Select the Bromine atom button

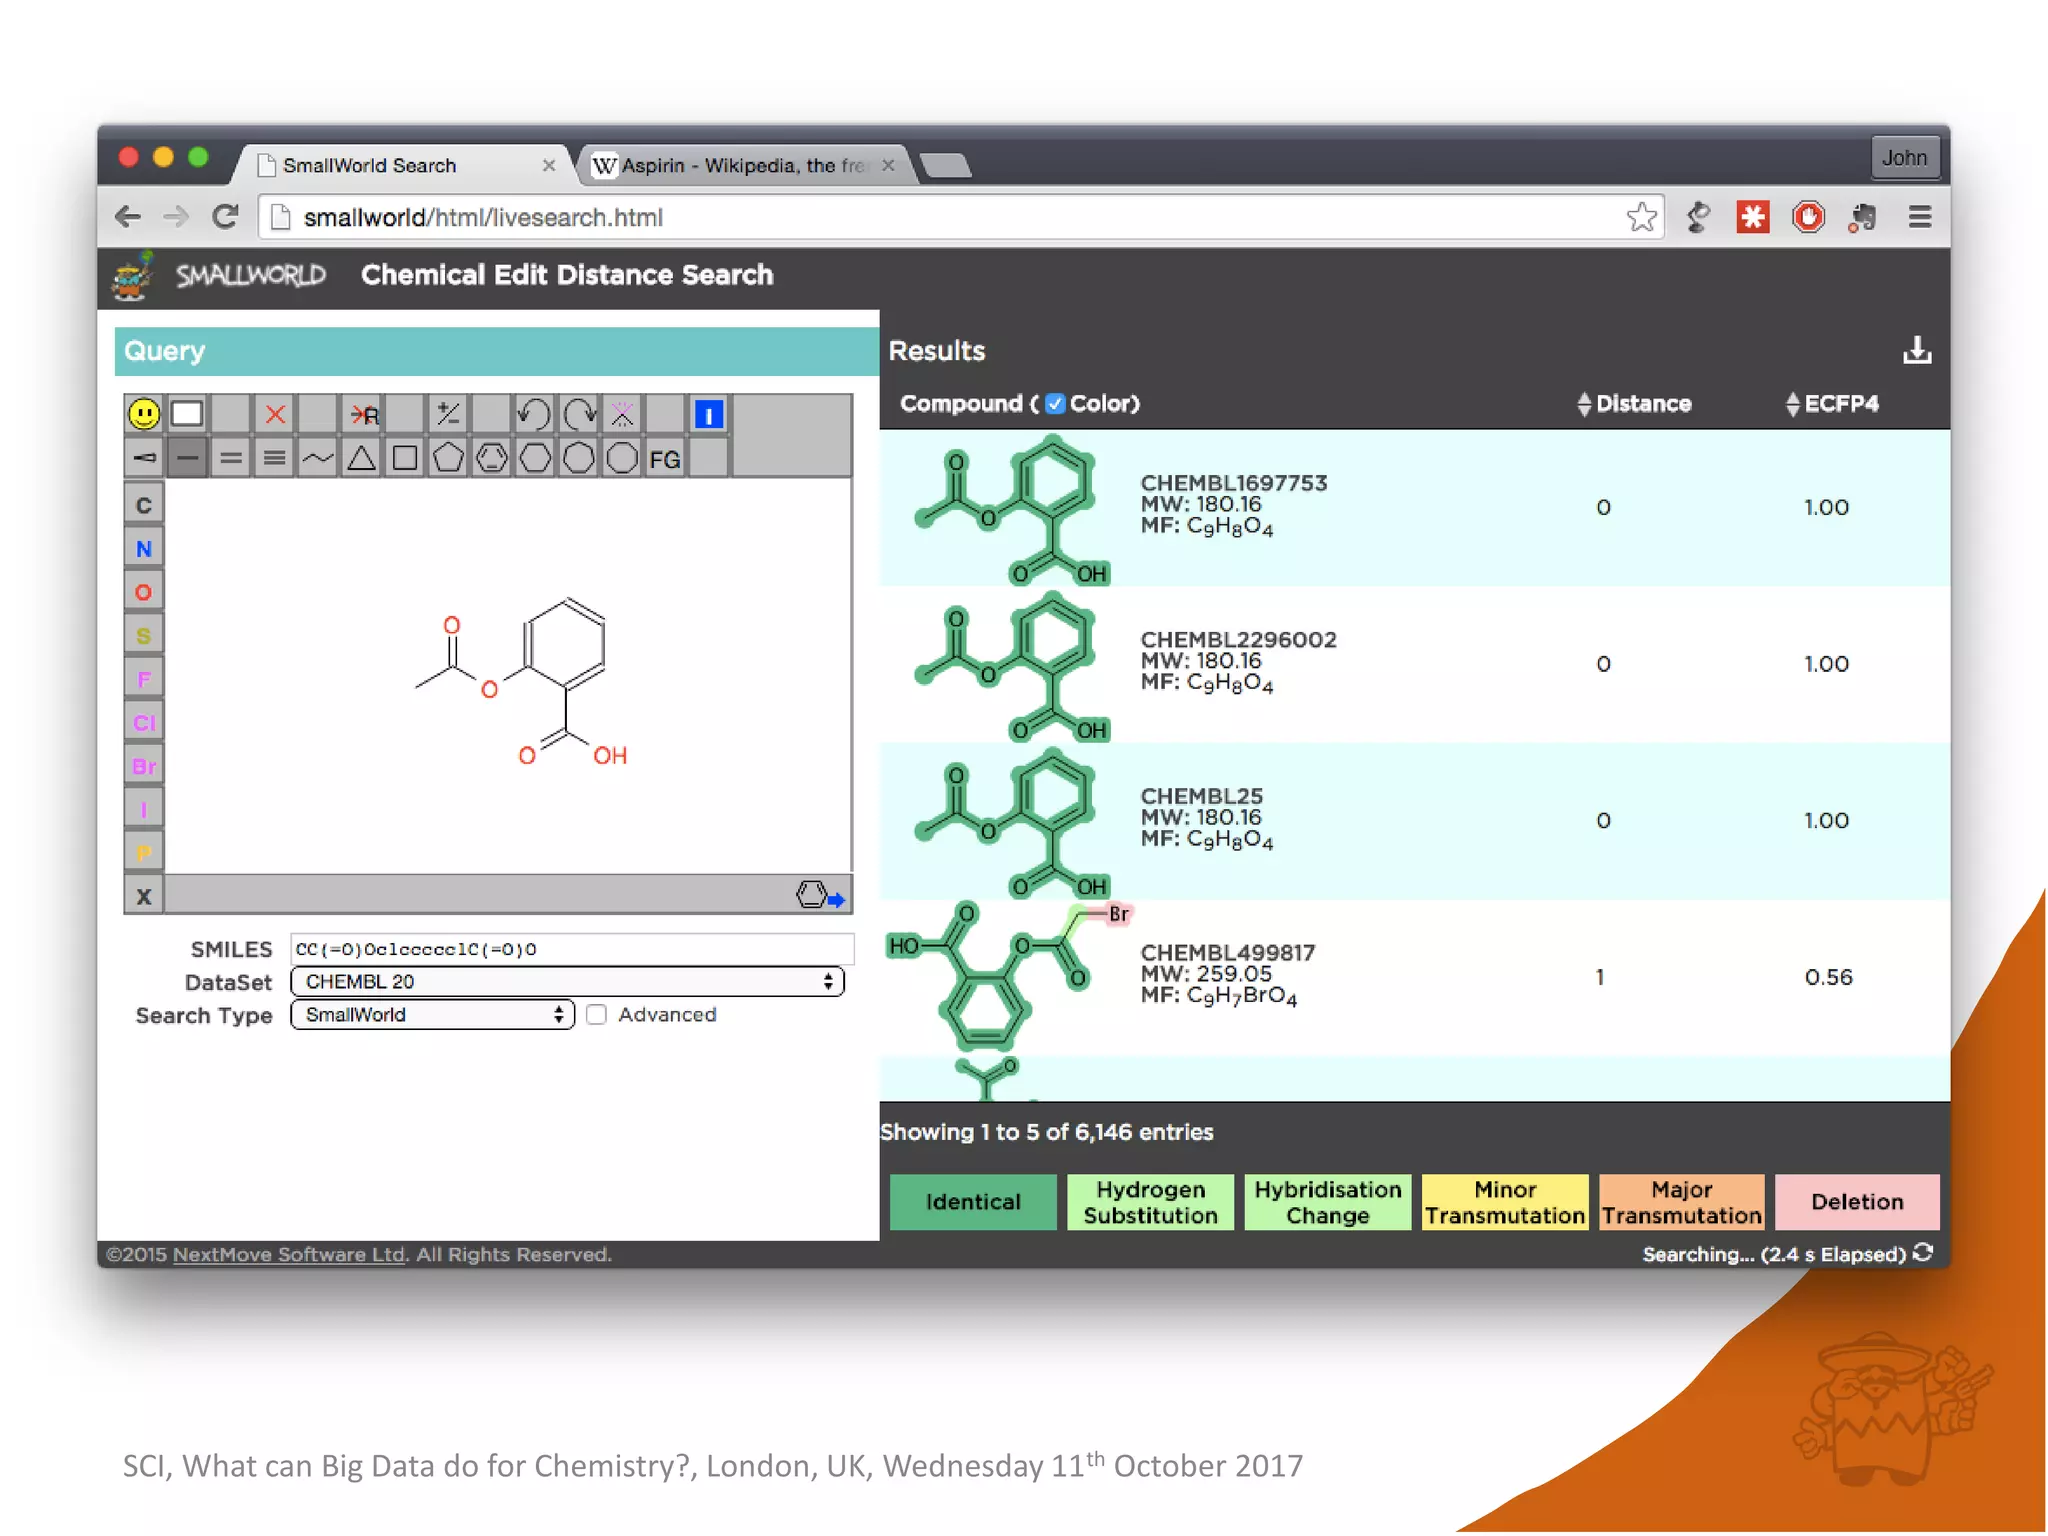pyautogui.click(x=144, y=766)
